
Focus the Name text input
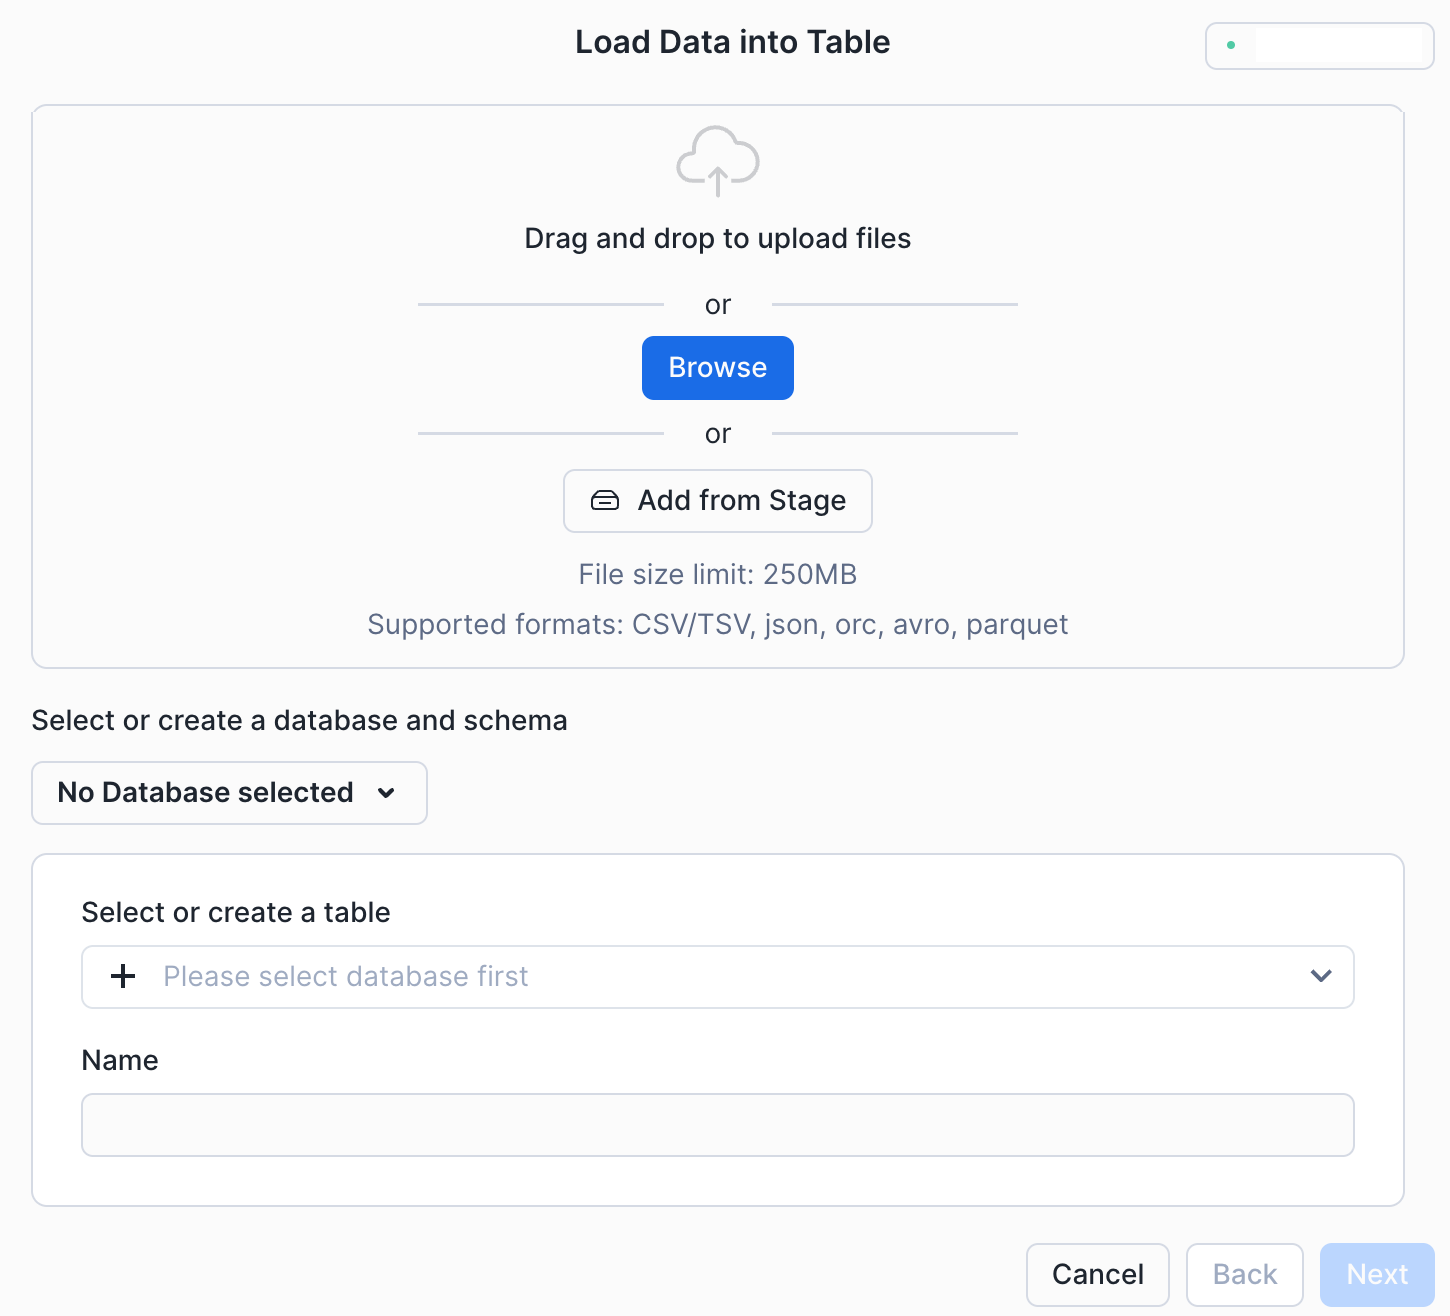pyautogui.click(x=718, y=1125)
